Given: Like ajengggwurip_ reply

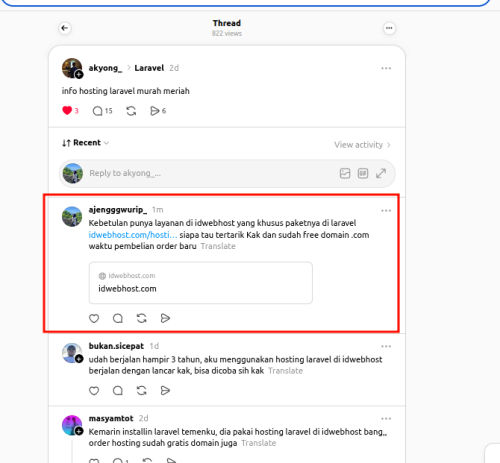Looking at the screenshot, I should click(94, 318).
